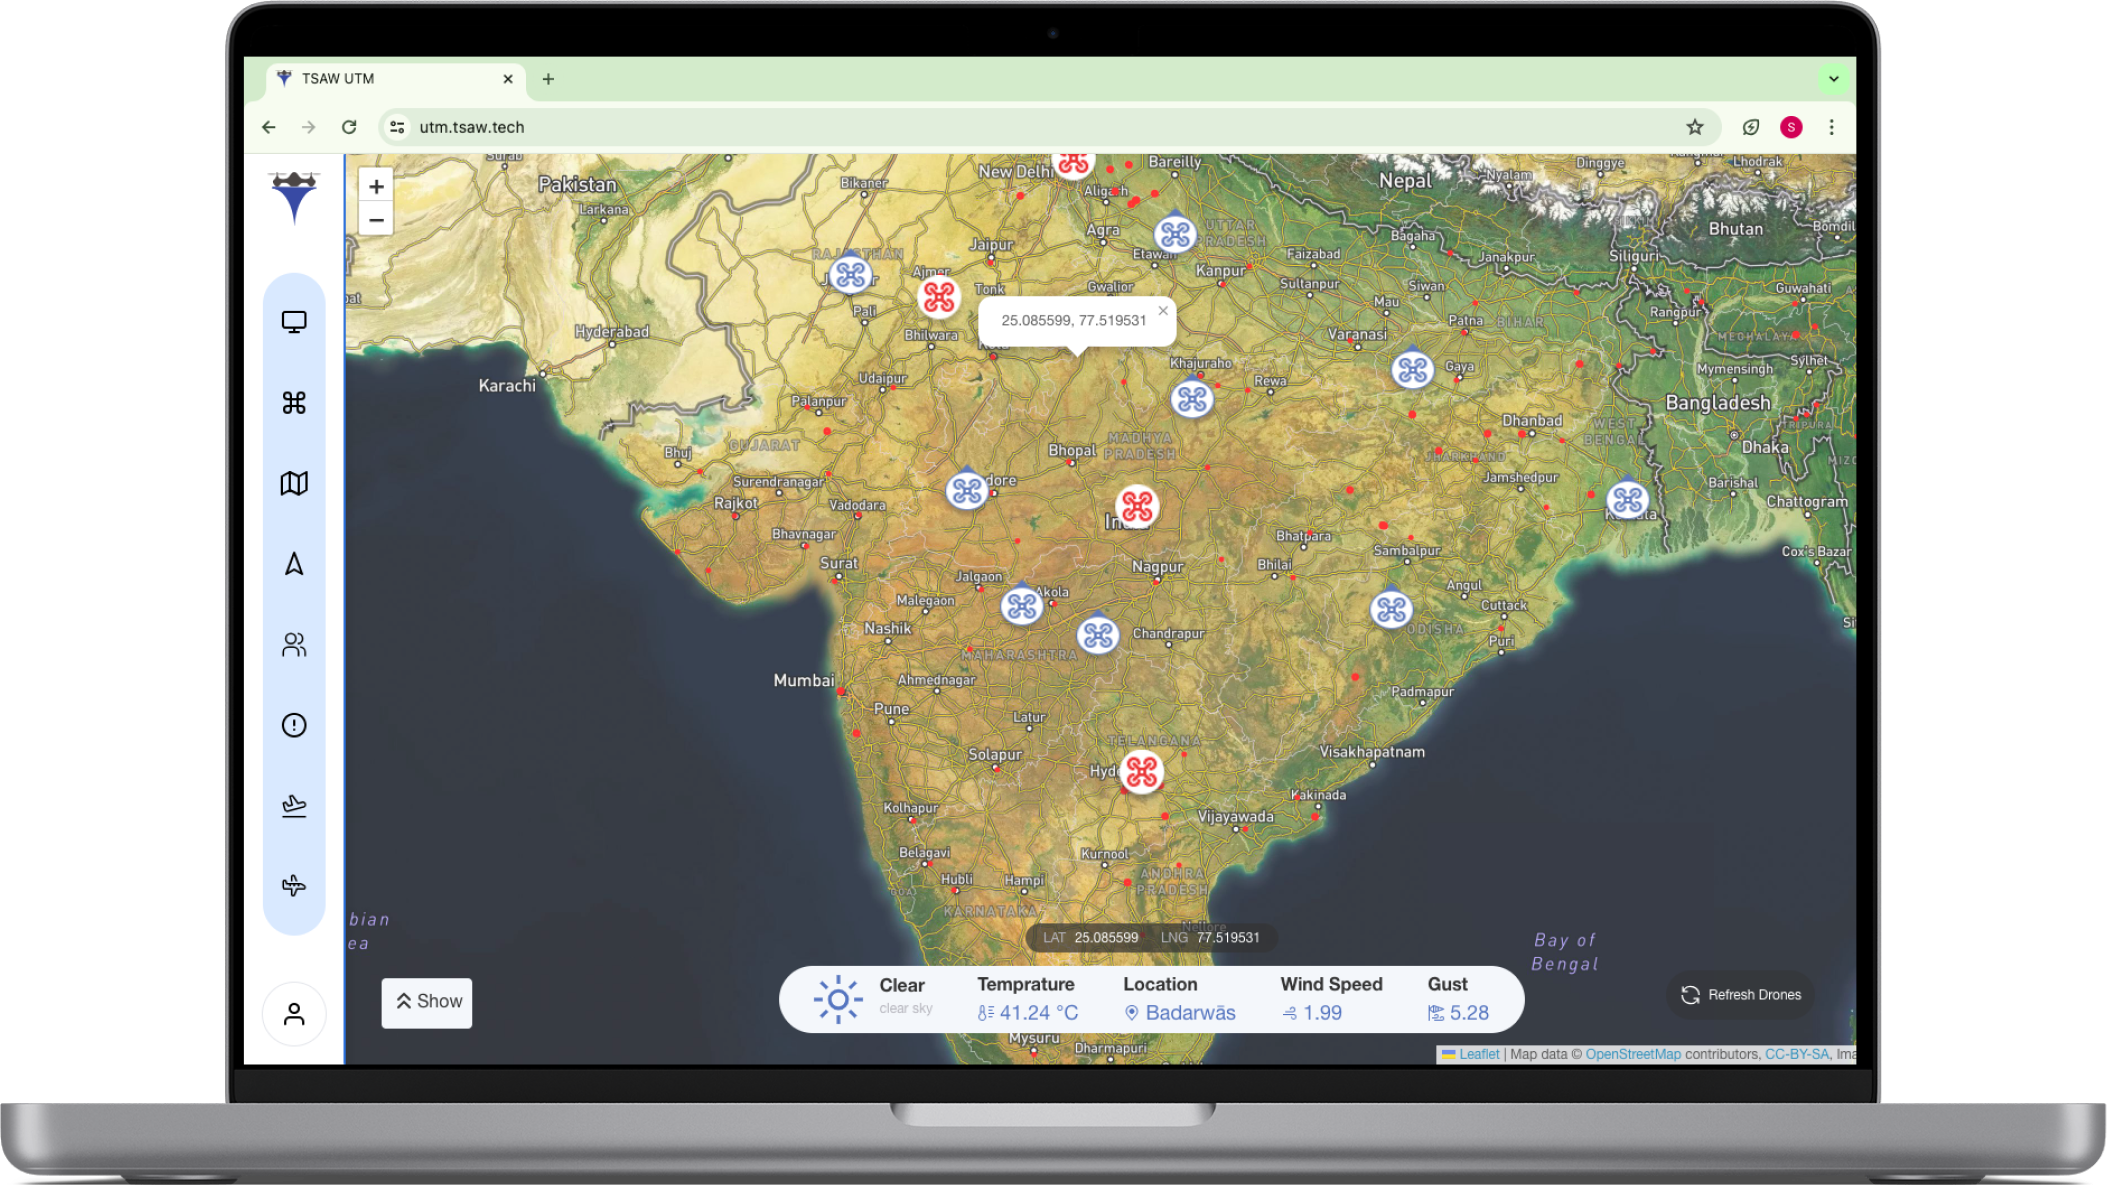Open the OpenStreetMap attribution link

pyautogui.click(x=1633, y=1054)
